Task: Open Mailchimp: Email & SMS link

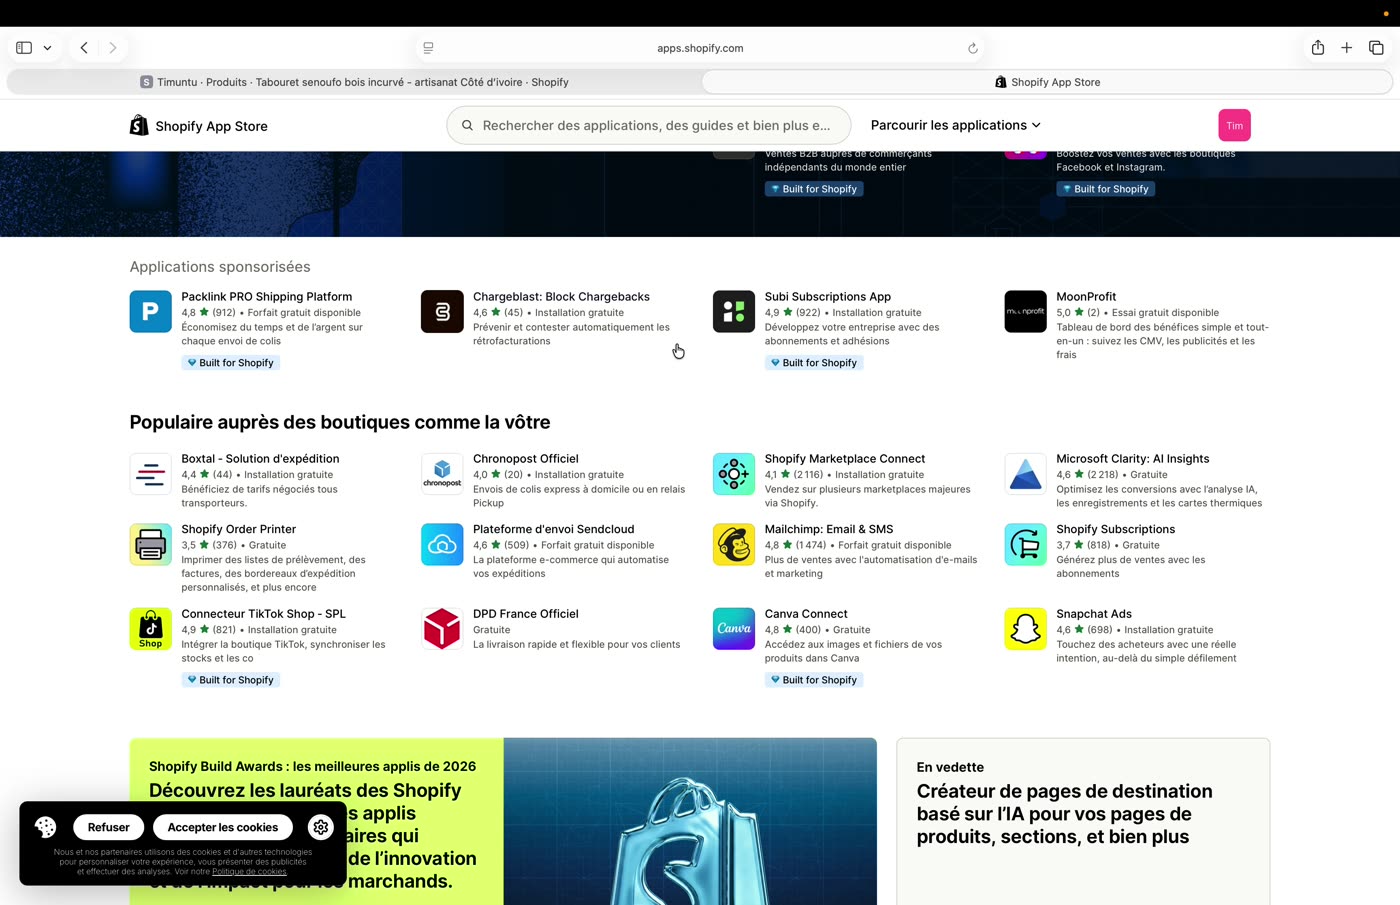Action: (x=829, y=529)
